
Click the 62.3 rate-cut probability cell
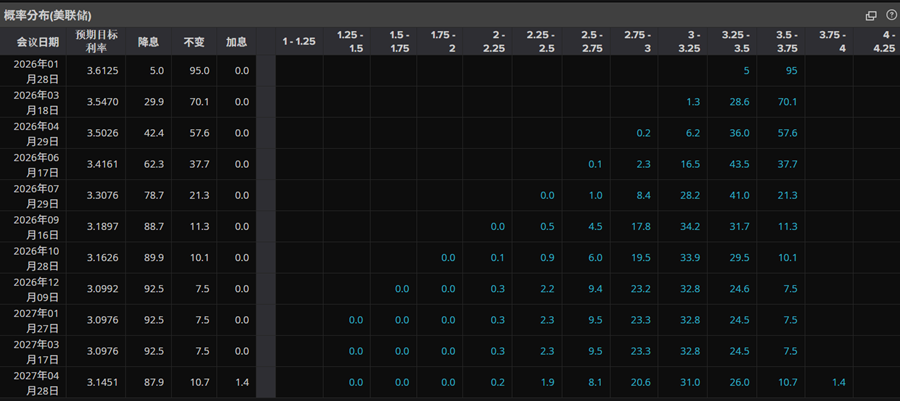pyautogui.click(x=155, y=164)
